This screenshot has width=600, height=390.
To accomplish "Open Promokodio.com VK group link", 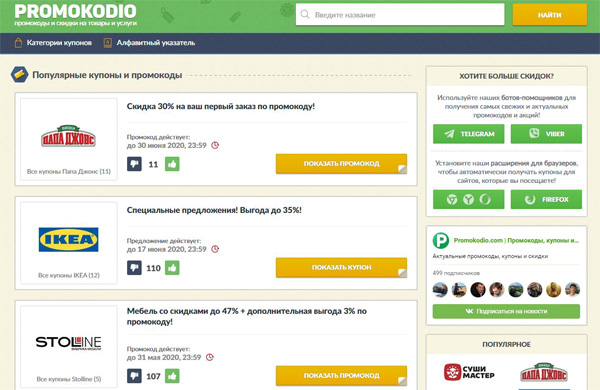I will pos(516,240).
